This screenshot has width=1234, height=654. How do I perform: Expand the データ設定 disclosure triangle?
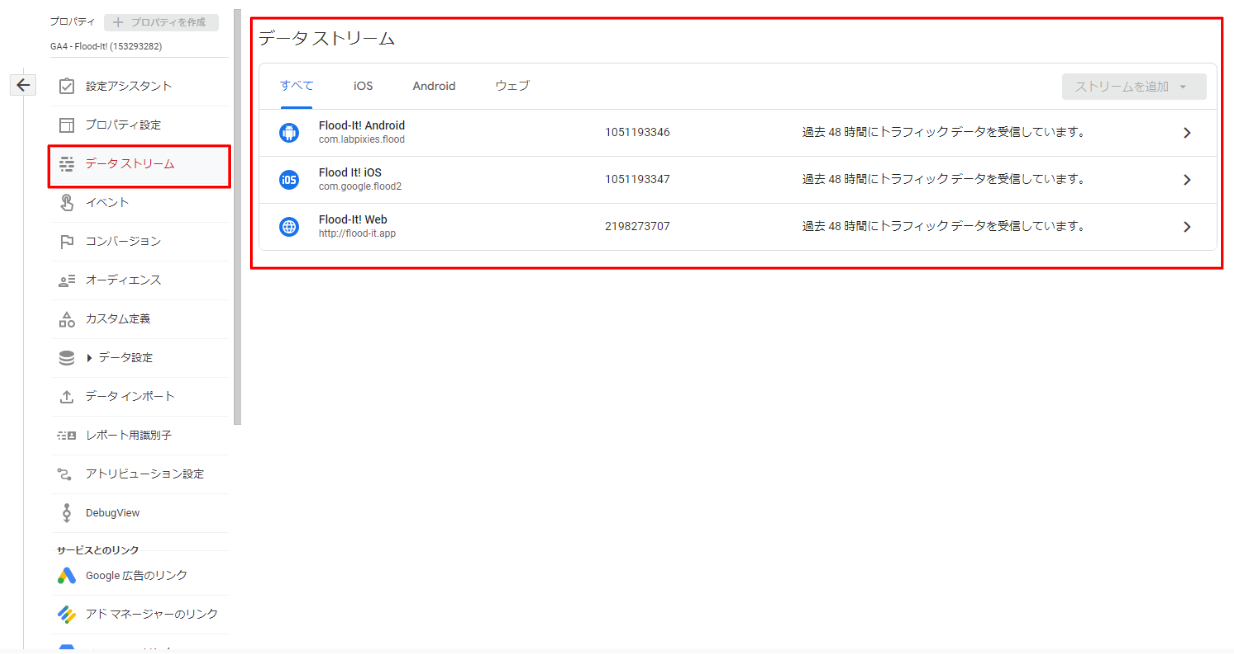point(90,358)
